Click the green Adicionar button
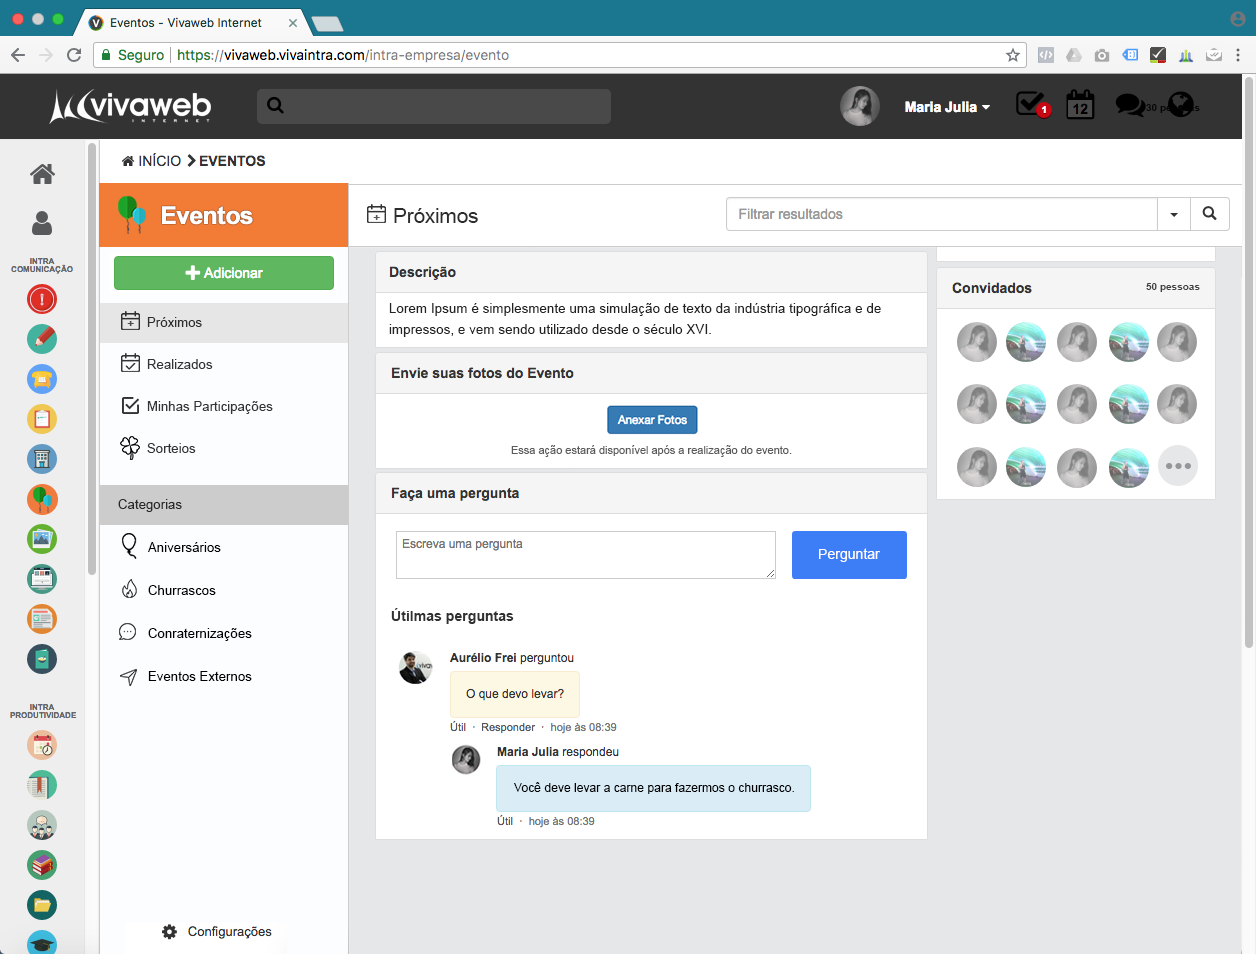This screenshot has width=1256, height=954. pos(224,273)
